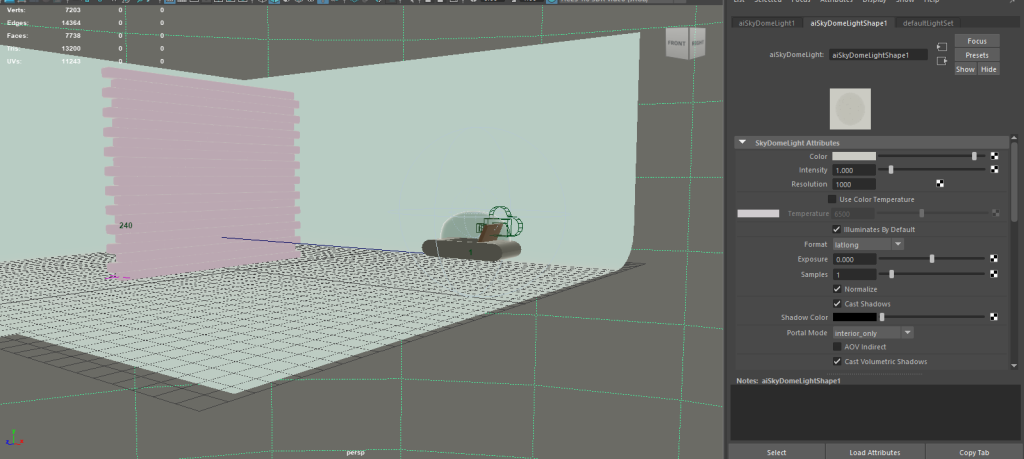1024x459 pixels.
Task: Switch to the aiSkyDomeLight1 tab
Action: pyautogui.click(x=765, y=21)
